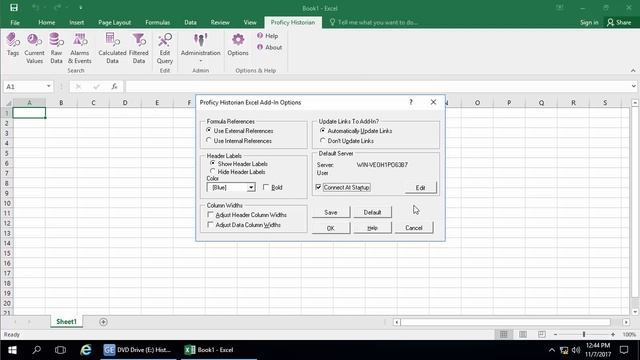
Task: Open Alarms & Events search
Action: [x=80, y=48]
